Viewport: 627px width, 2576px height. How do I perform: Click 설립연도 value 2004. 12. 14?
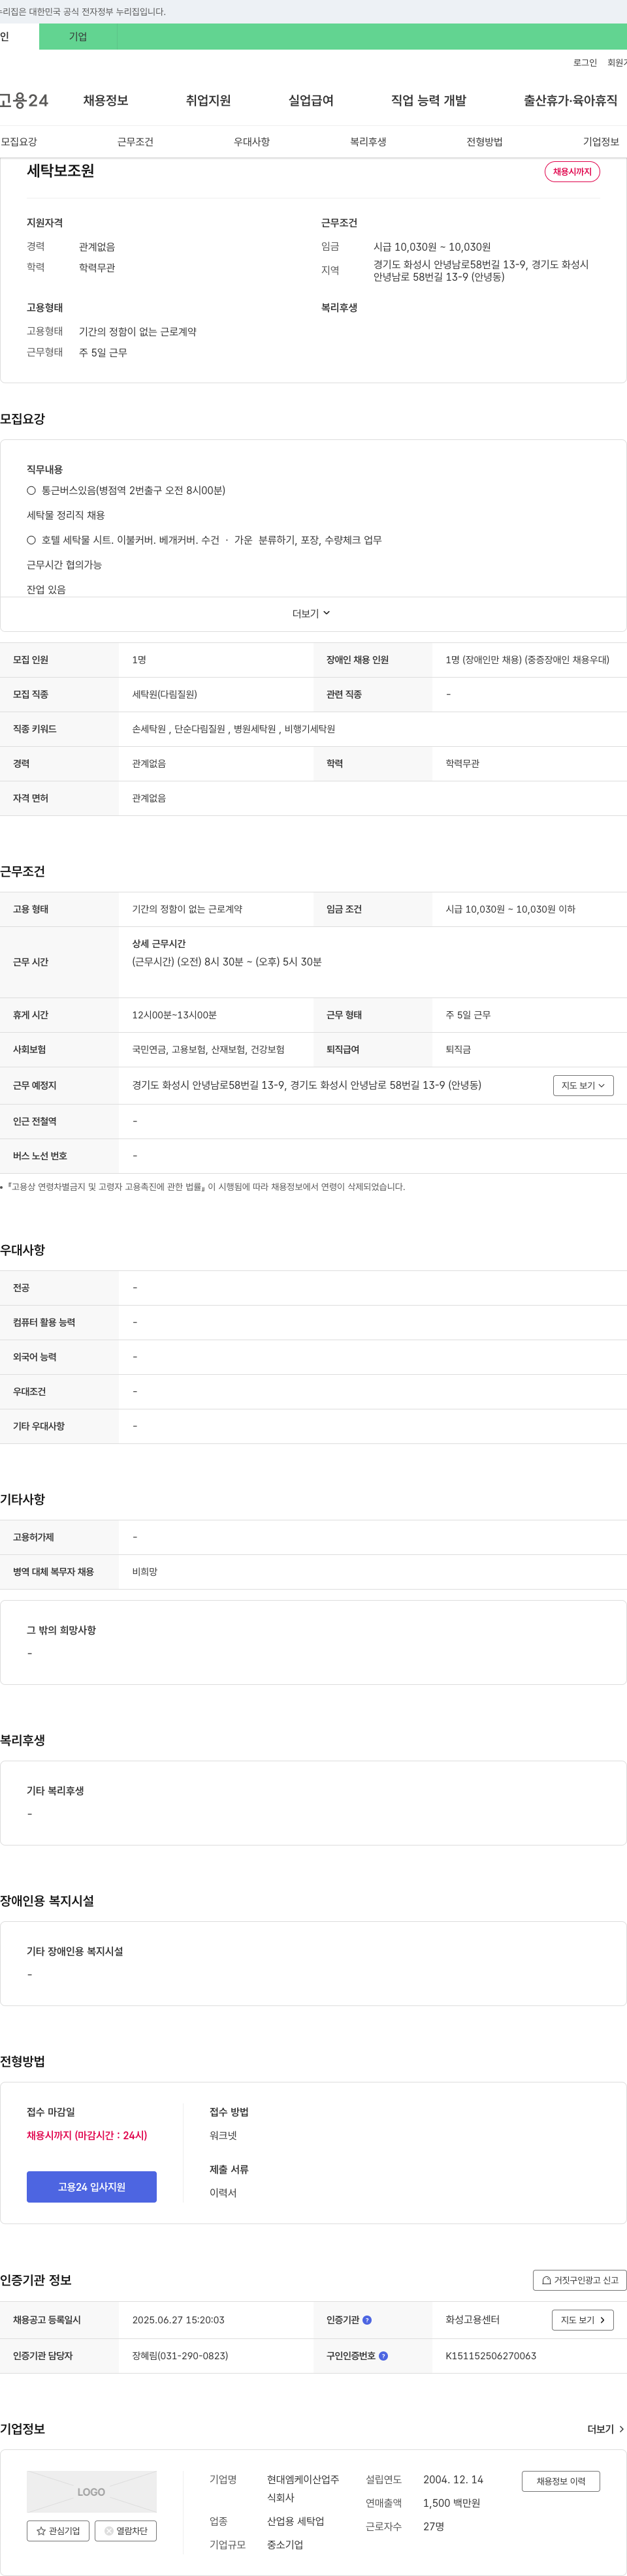(453, 2480)
